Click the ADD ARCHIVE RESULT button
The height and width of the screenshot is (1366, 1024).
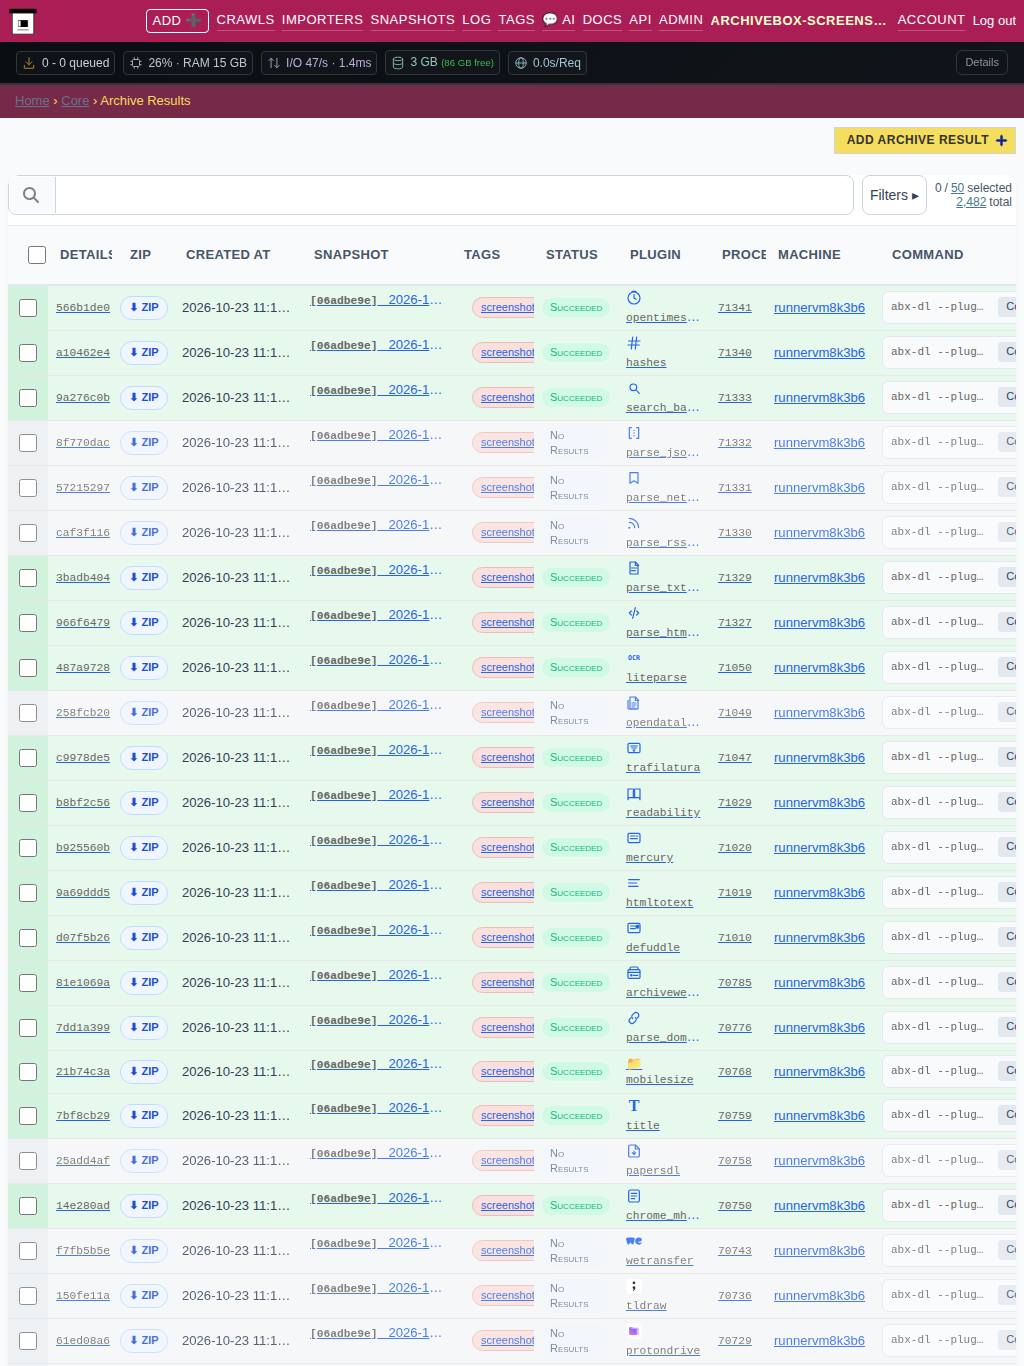pos(925,140)
